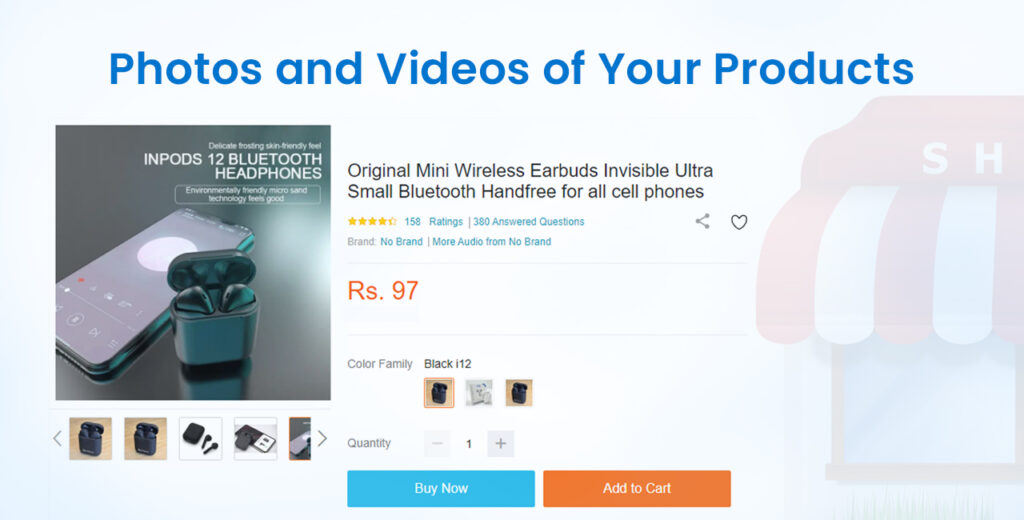Open More Audio from No Brand link
Viewport: 1024px width, 520px height.
pos(492,241)
